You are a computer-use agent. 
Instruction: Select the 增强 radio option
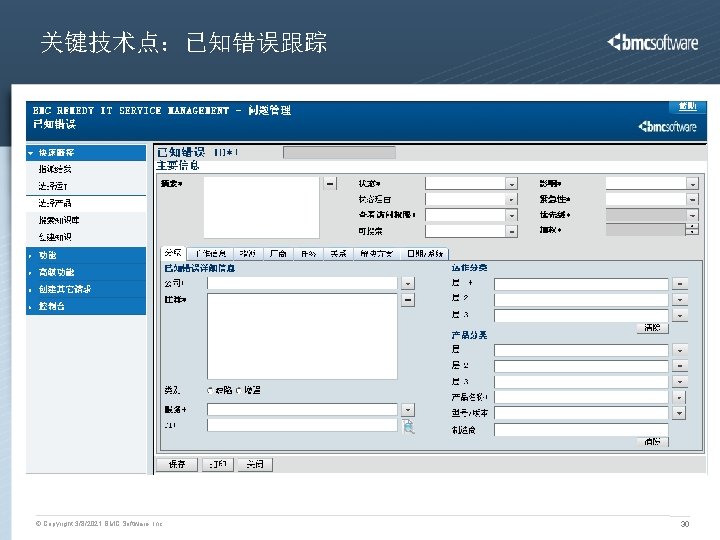tap(239, 390)
